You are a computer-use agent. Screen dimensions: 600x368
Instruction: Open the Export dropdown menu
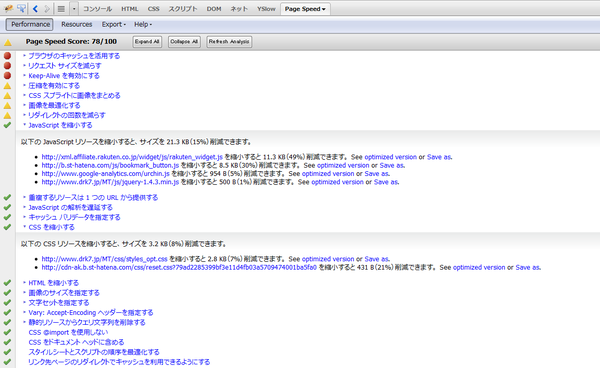click(x=113, y=24)
